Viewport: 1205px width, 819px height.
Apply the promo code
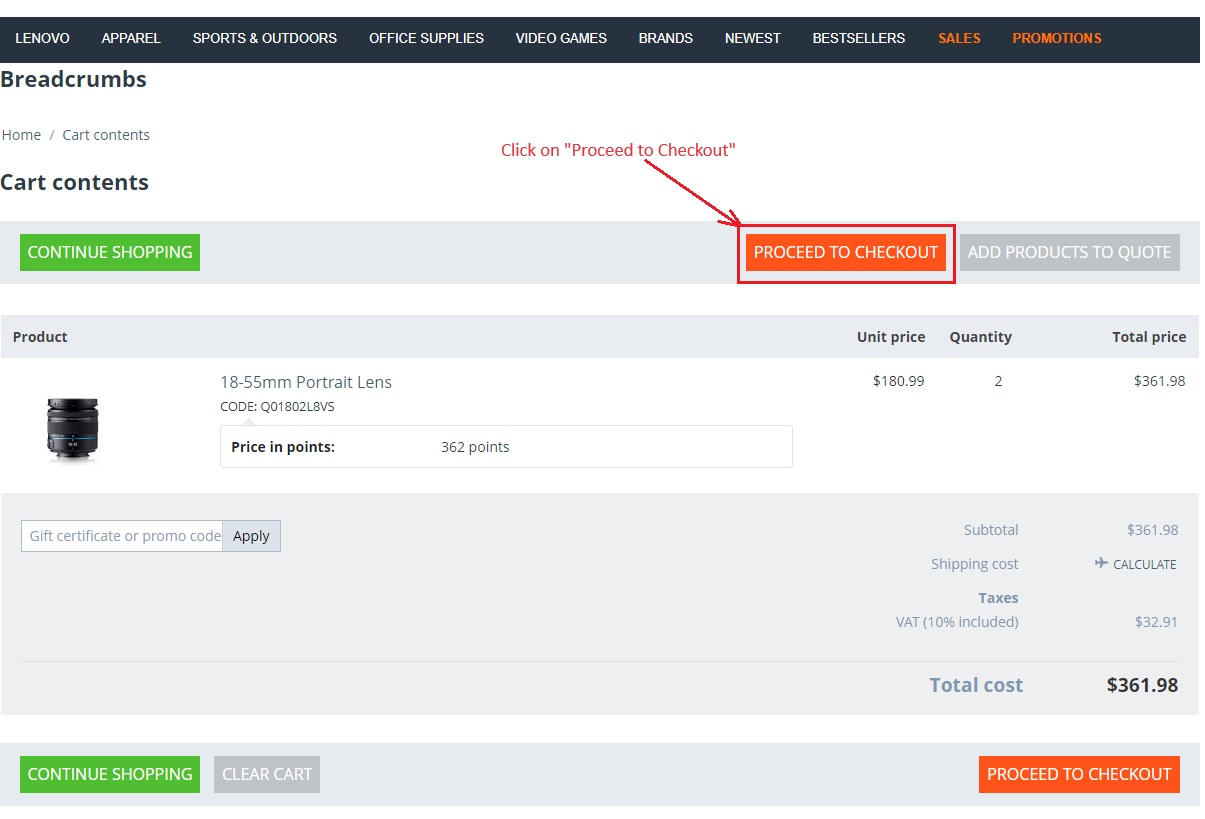tap(252, 536)
